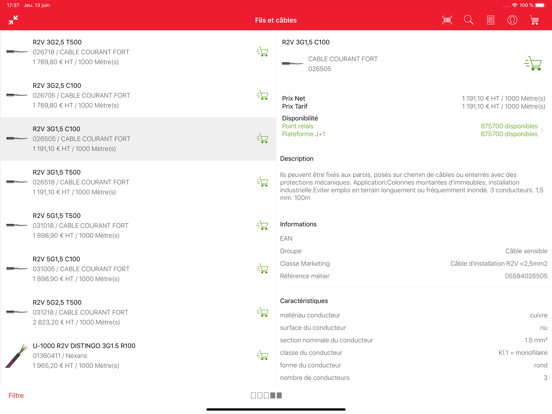Click the Plateforme J+1 availability label
552x414 pixels.
click(303, 134)
